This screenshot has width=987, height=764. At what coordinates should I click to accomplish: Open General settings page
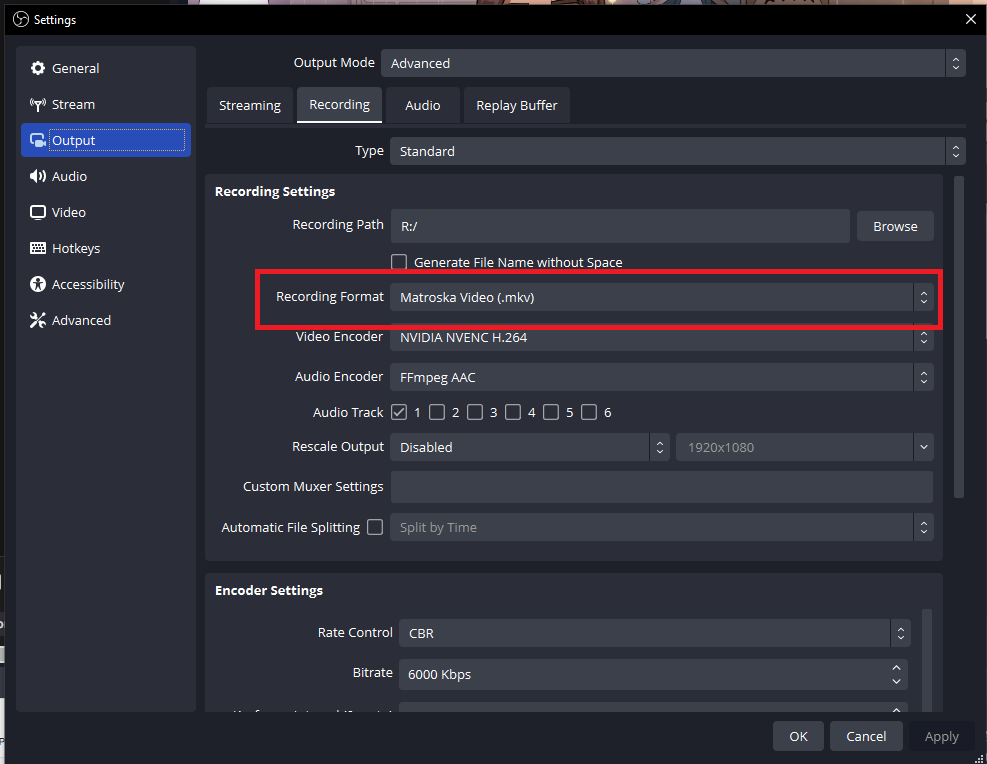[x=106, y=68]
